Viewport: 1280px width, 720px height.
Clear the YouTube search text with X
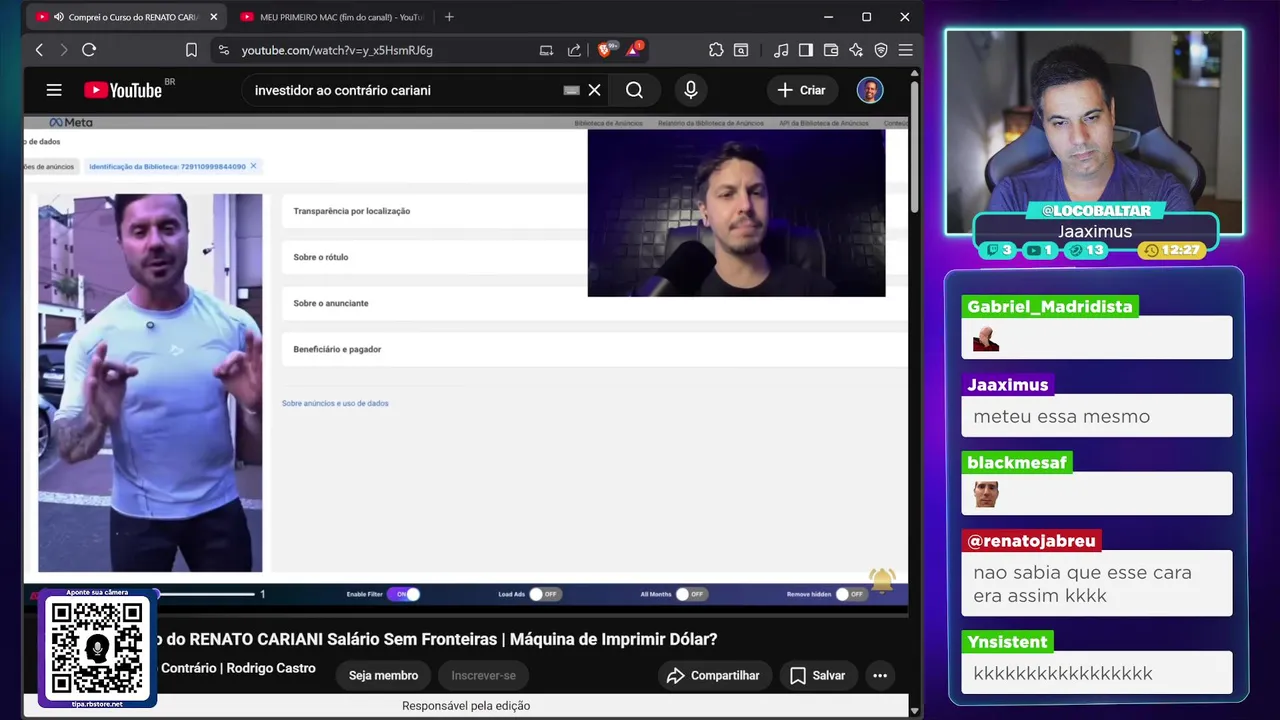(594, 90)
